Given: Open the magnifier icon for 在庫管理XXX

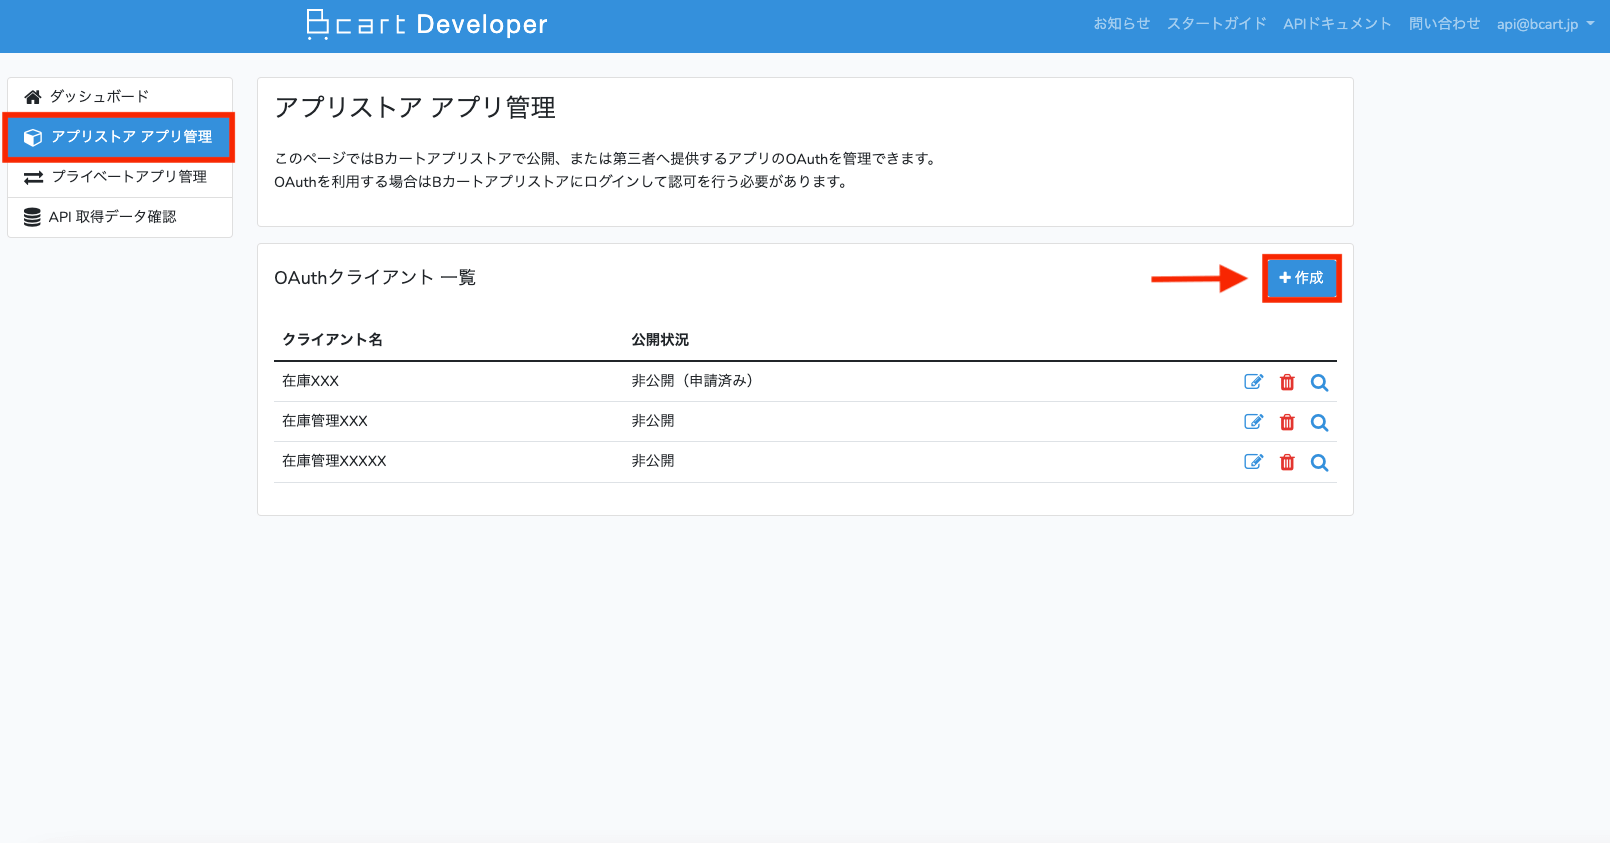Looking at the screenshot, I should [x=1319, y=422].
